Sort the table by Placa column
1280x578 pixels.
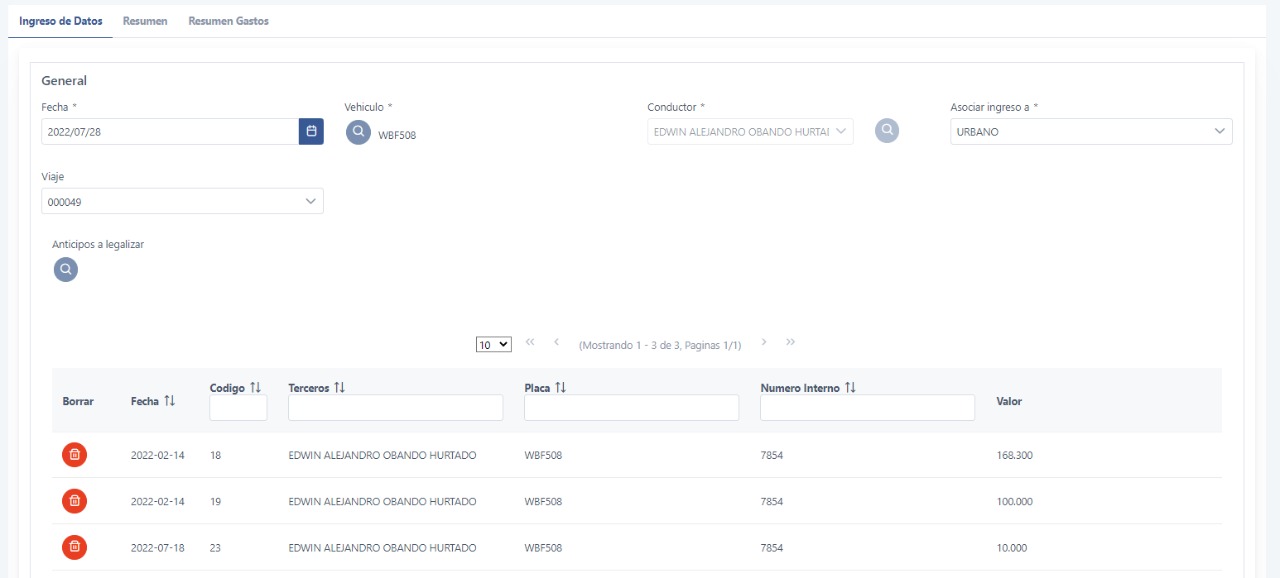tap(561, 388)
